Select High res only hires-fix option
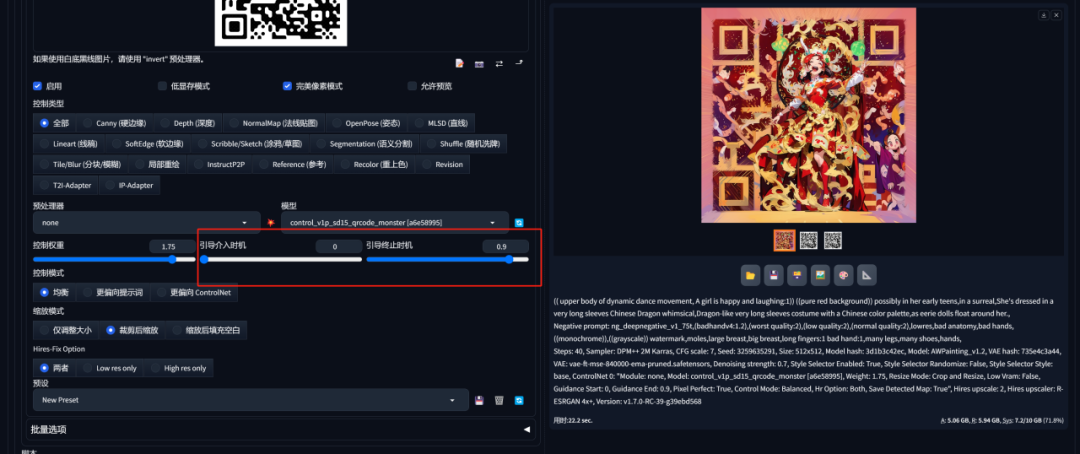 click(x=178, y=368)
